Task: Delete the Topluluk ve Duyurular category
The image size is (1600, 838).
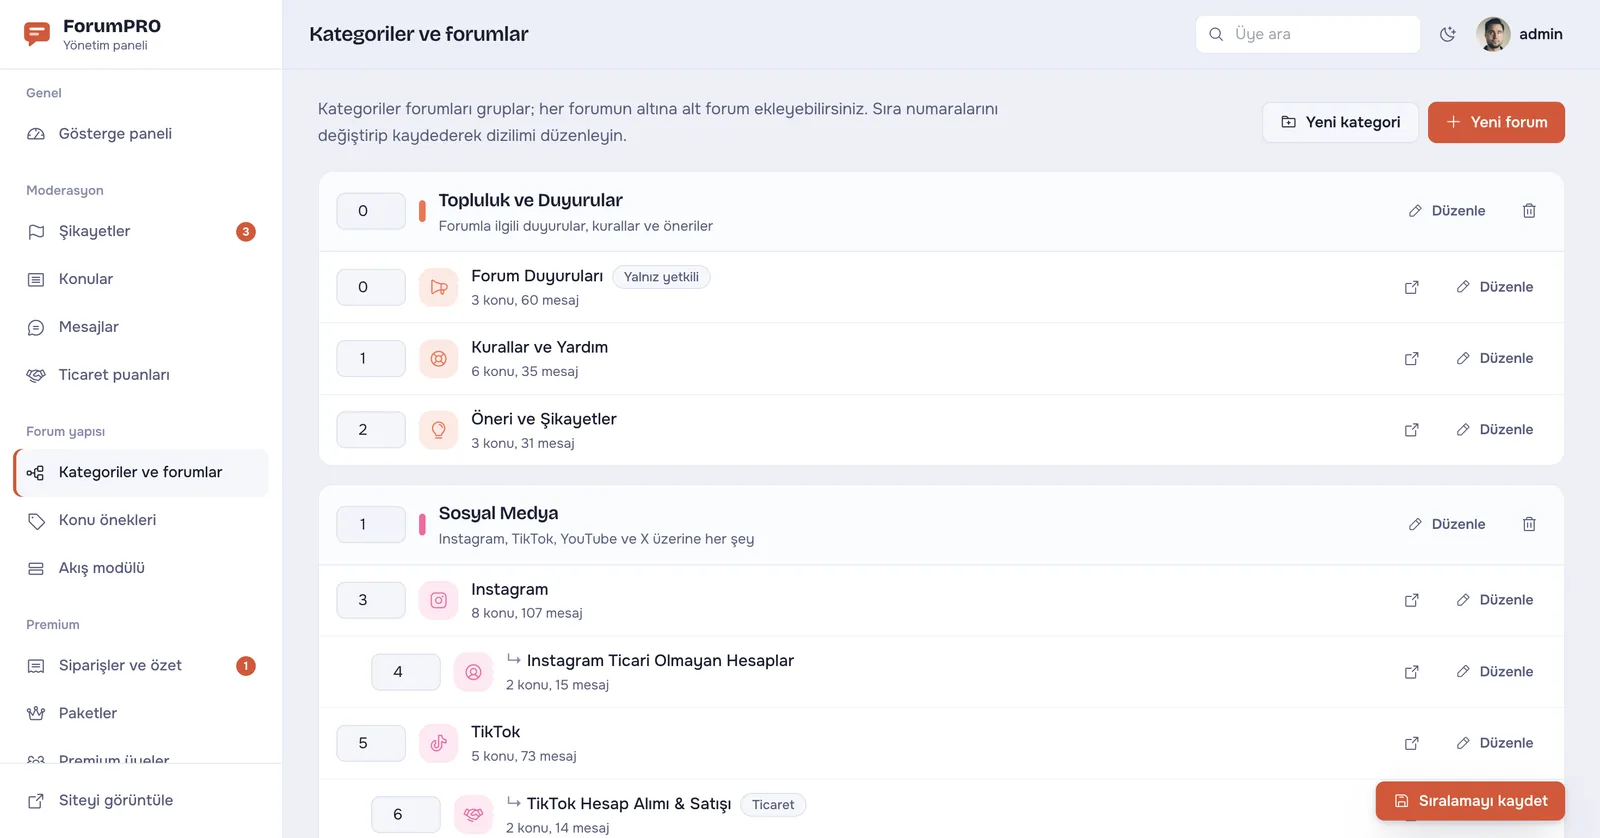Action: click(x=1529, y=211)
